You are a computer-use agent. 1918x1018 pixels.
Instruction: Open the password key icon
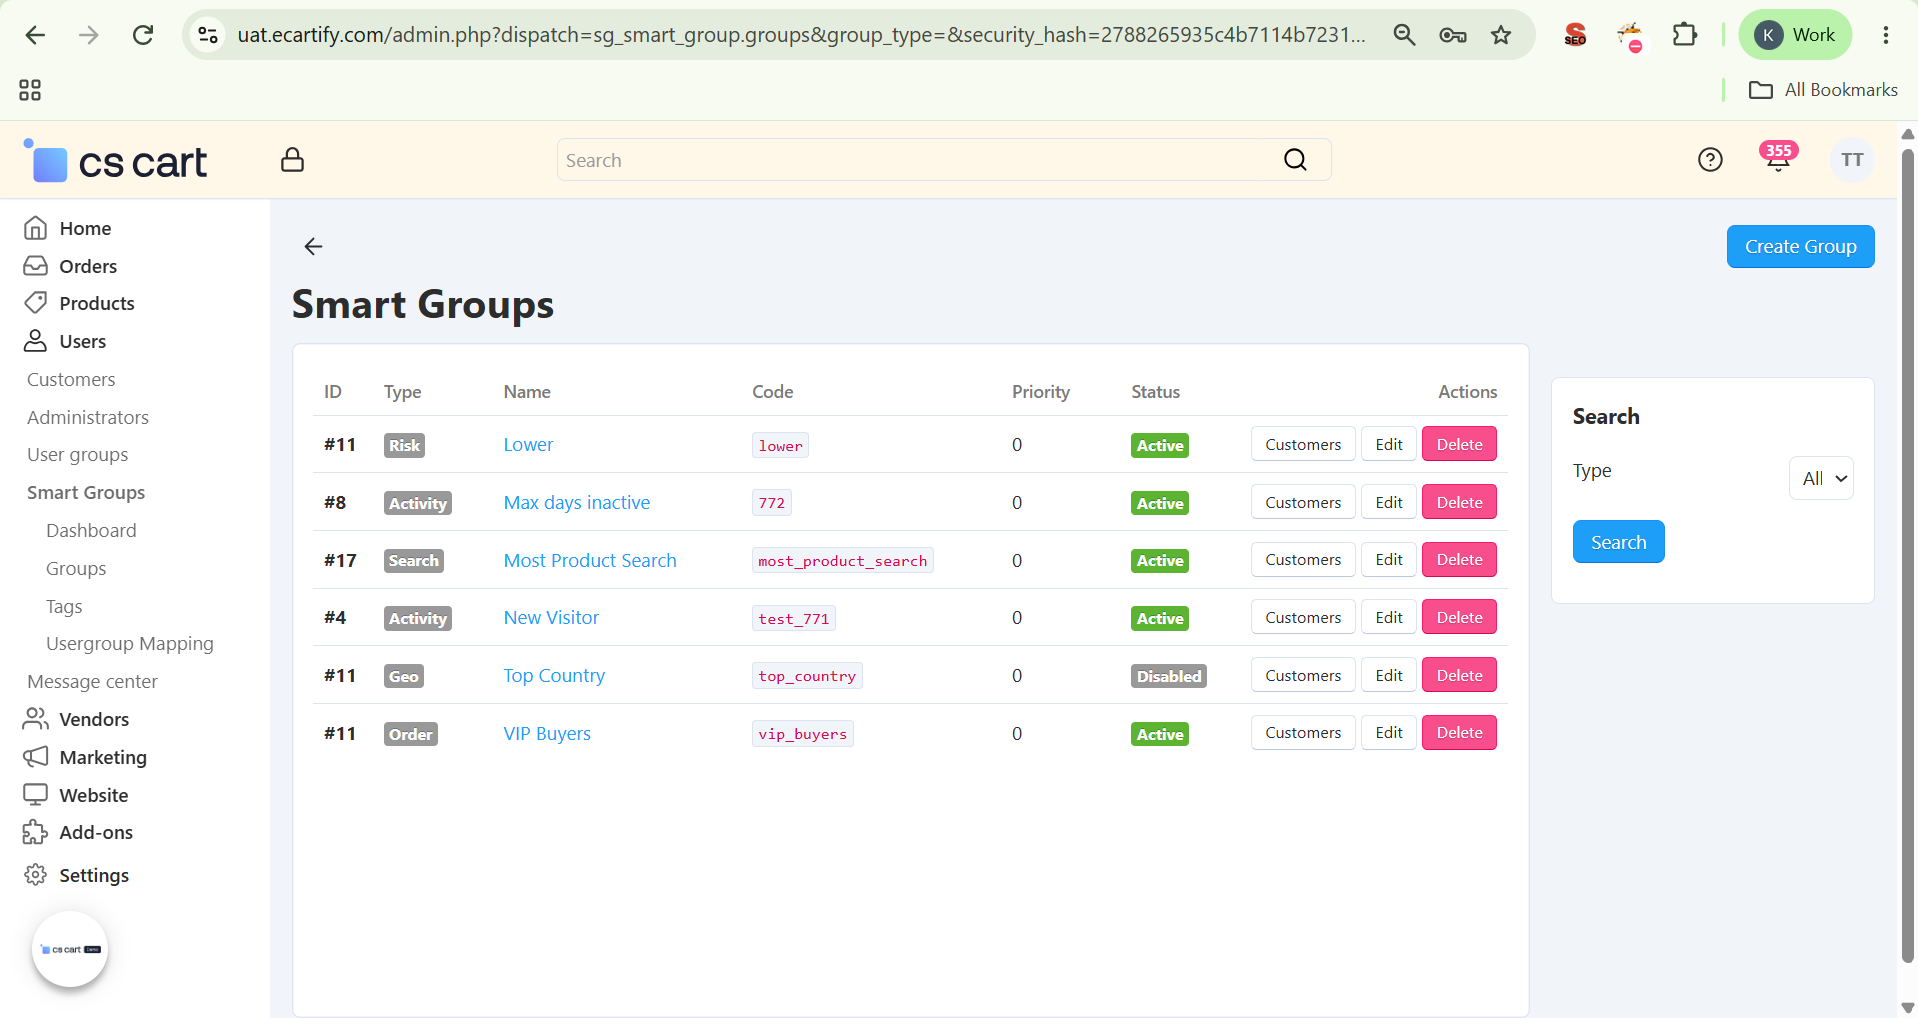pyautogui.click(x=1452, y=35)
